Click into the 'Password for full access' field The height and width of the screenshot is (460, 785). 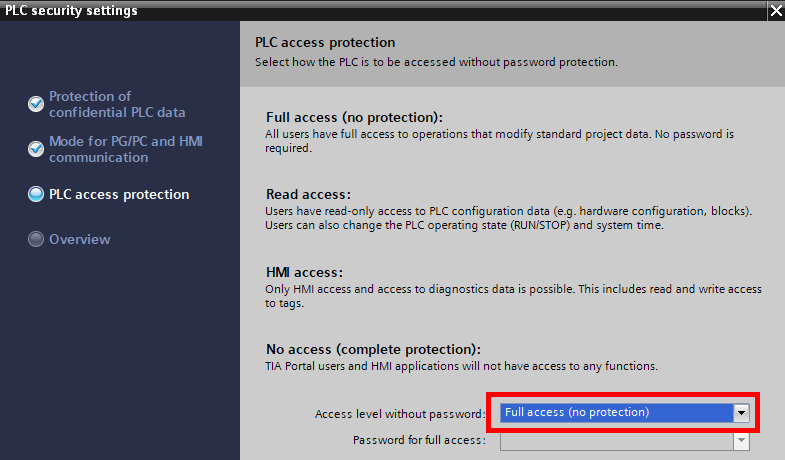click(617, 441)
